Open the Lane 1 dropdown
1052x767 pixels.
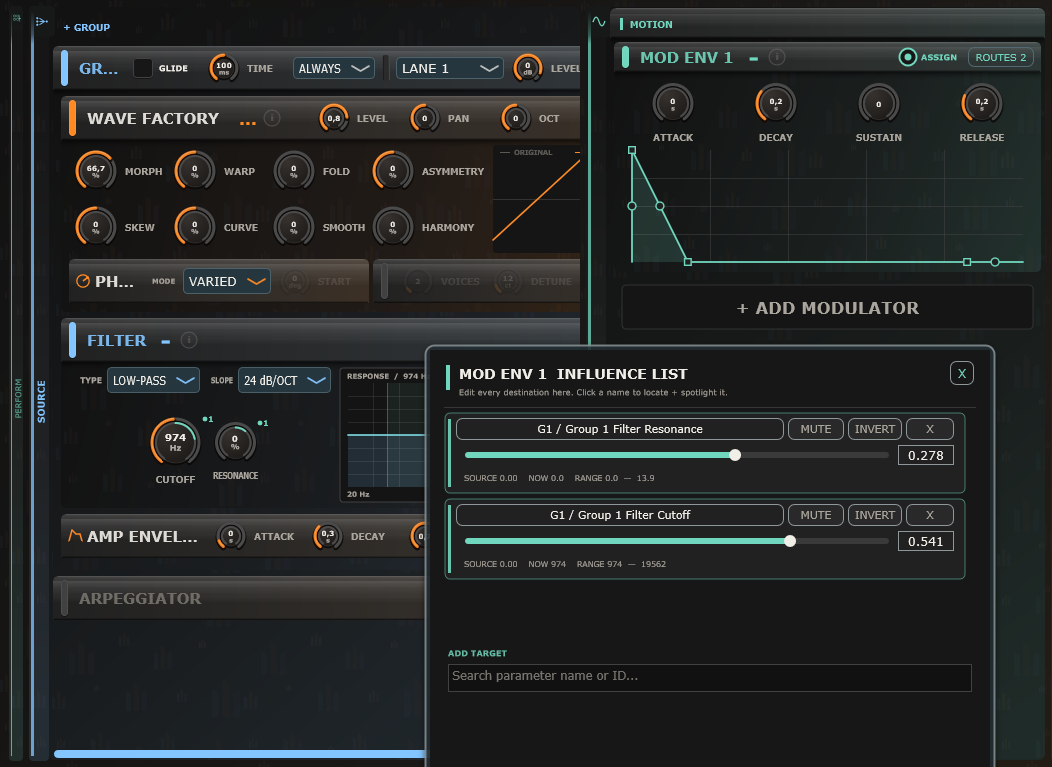pos(450,68)
